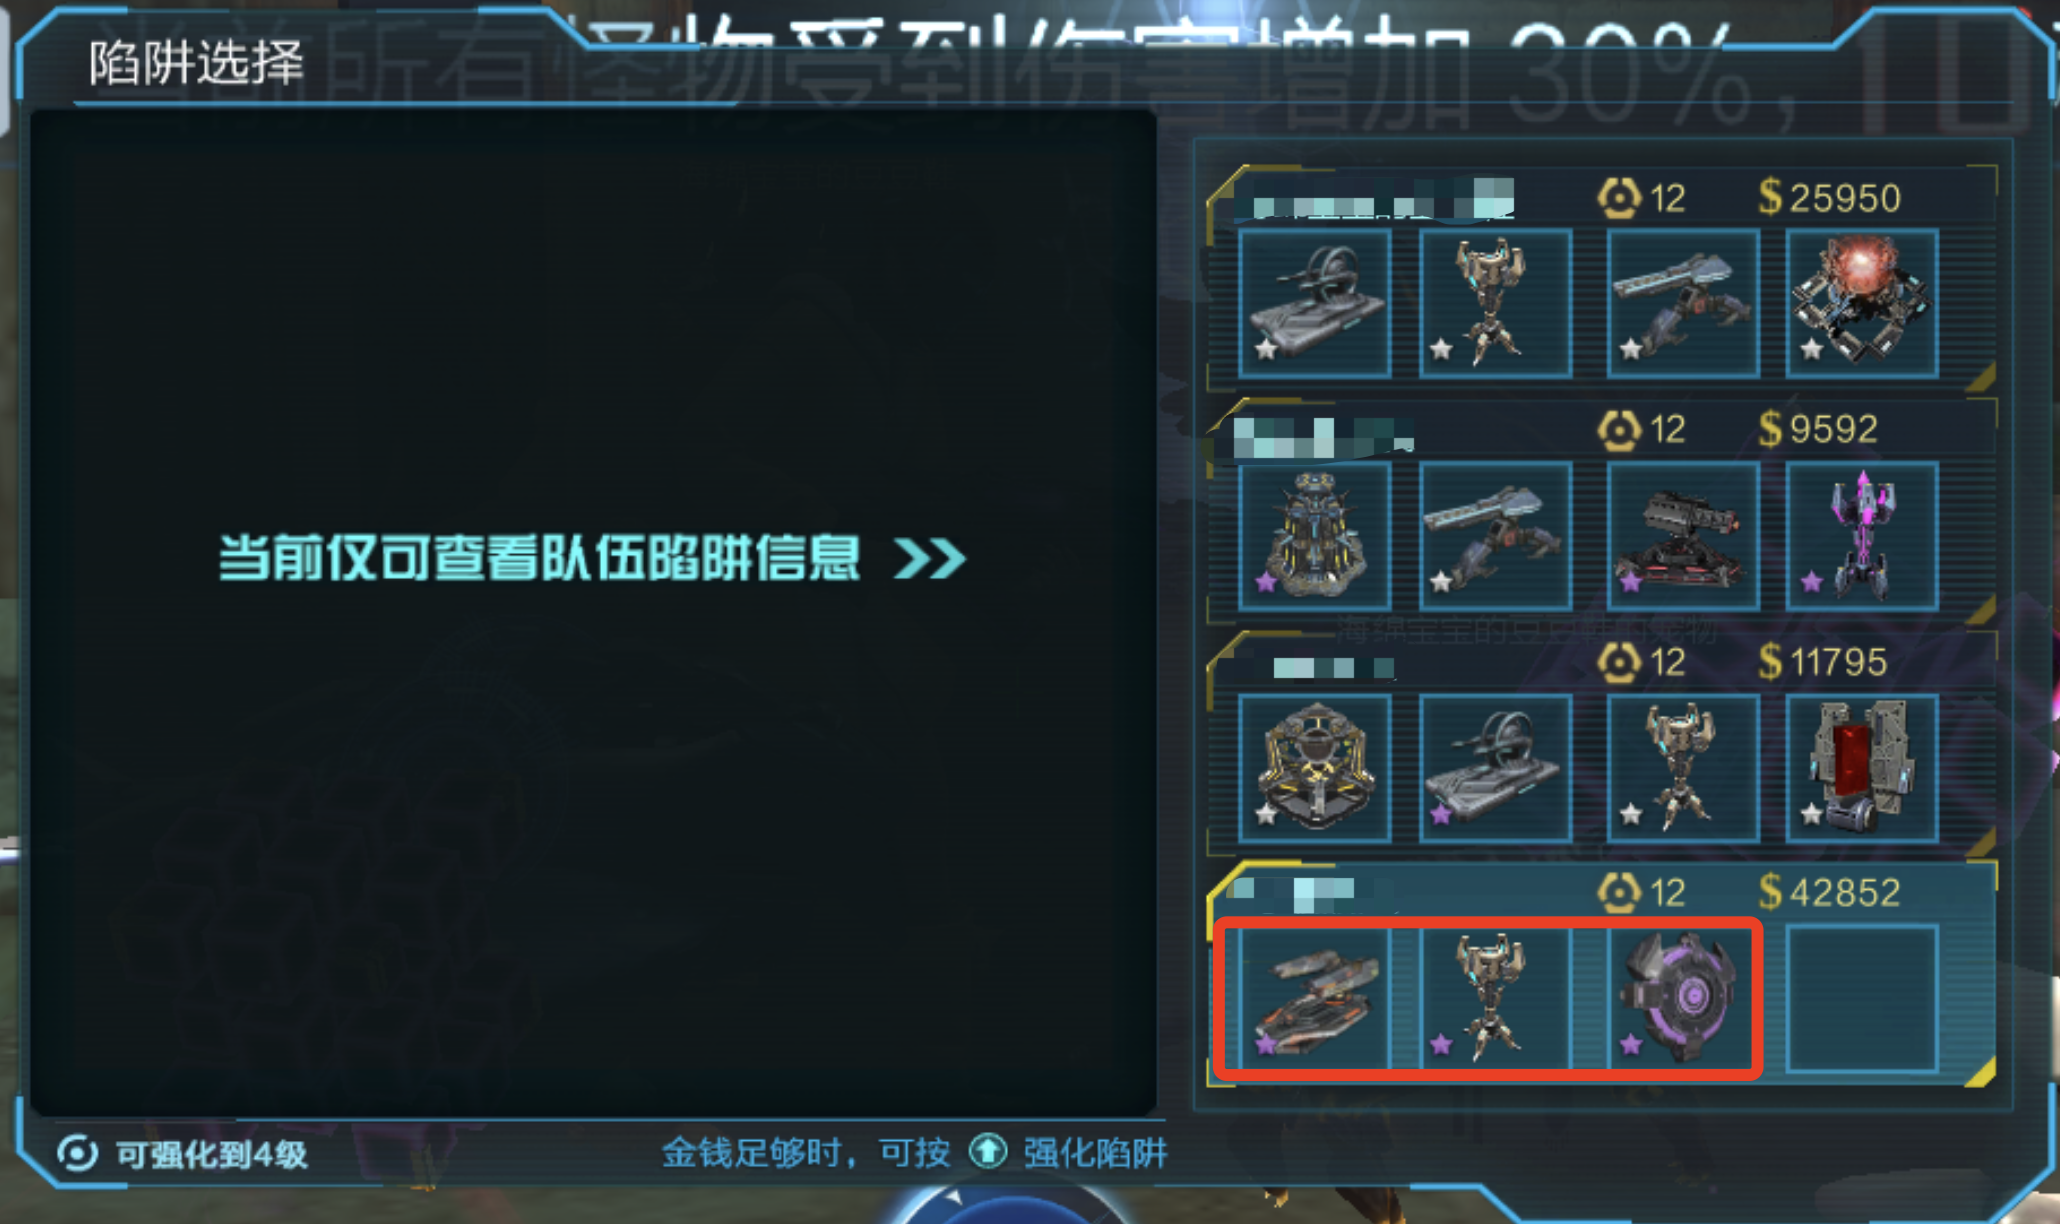This screenshot has width=2060, height=1224.
Task: Select the red panel barricade trap
Action: (1862, 767)
